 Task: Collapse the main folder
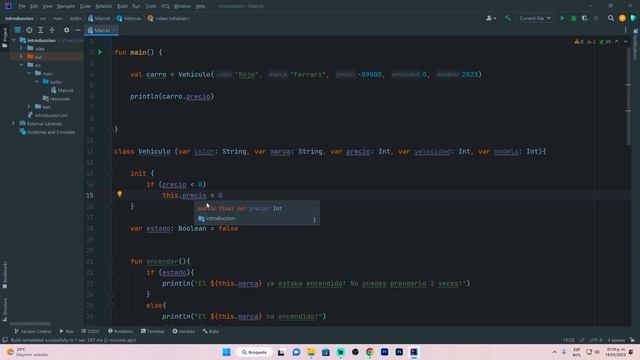point(29,73)
